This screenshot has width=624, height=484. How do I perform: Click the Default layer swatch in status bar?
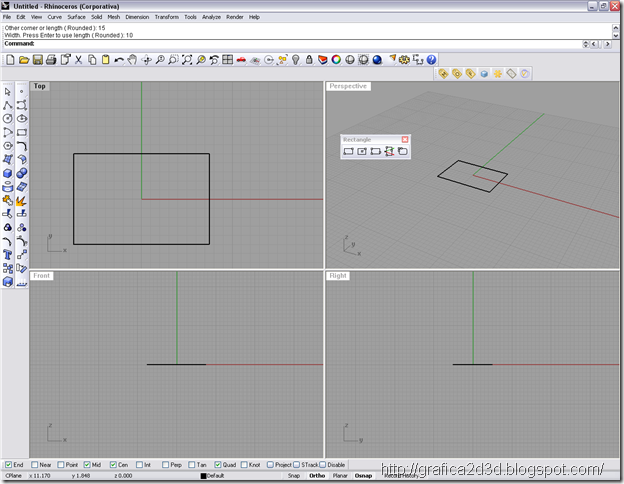tap(203, 476)
